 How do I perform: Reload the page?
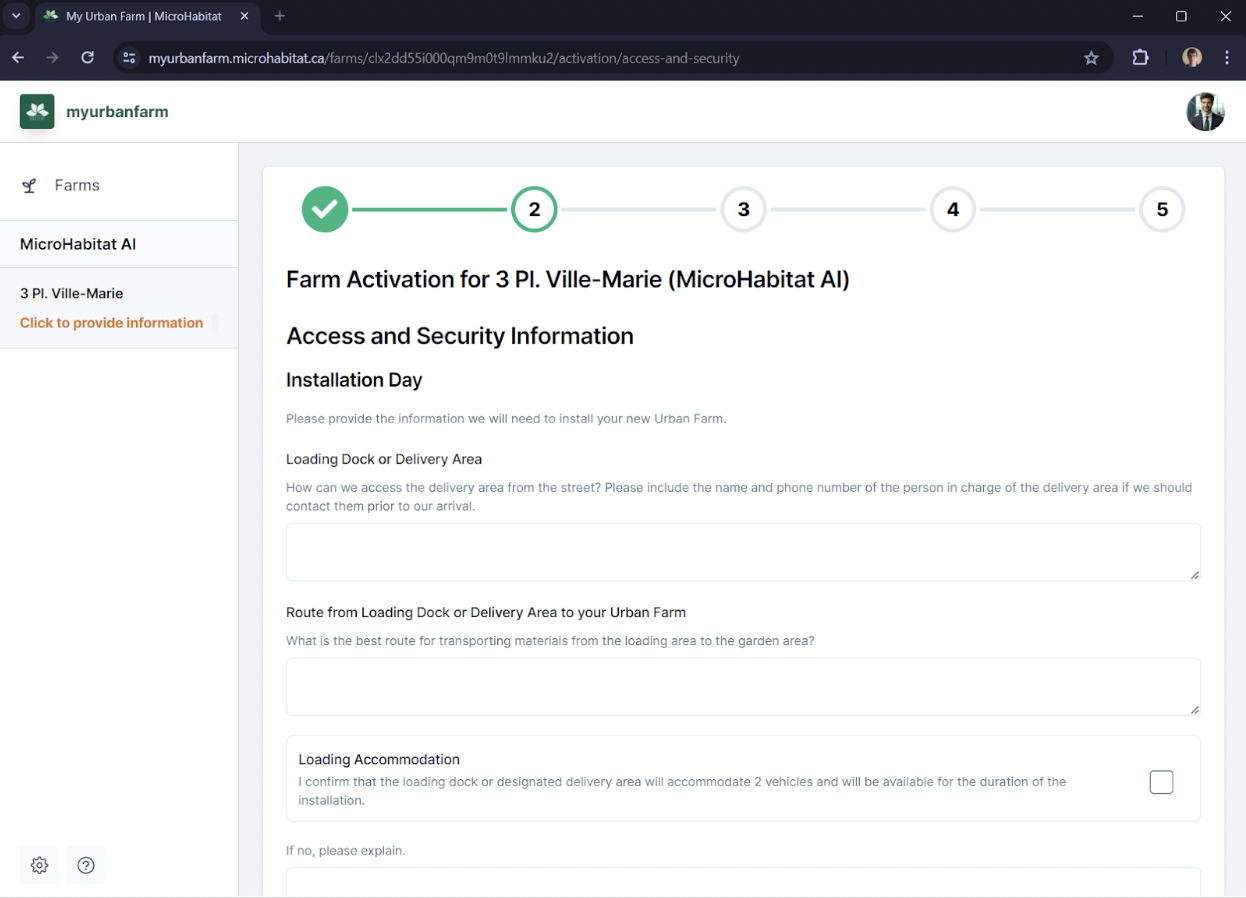[x=88, y=58]
